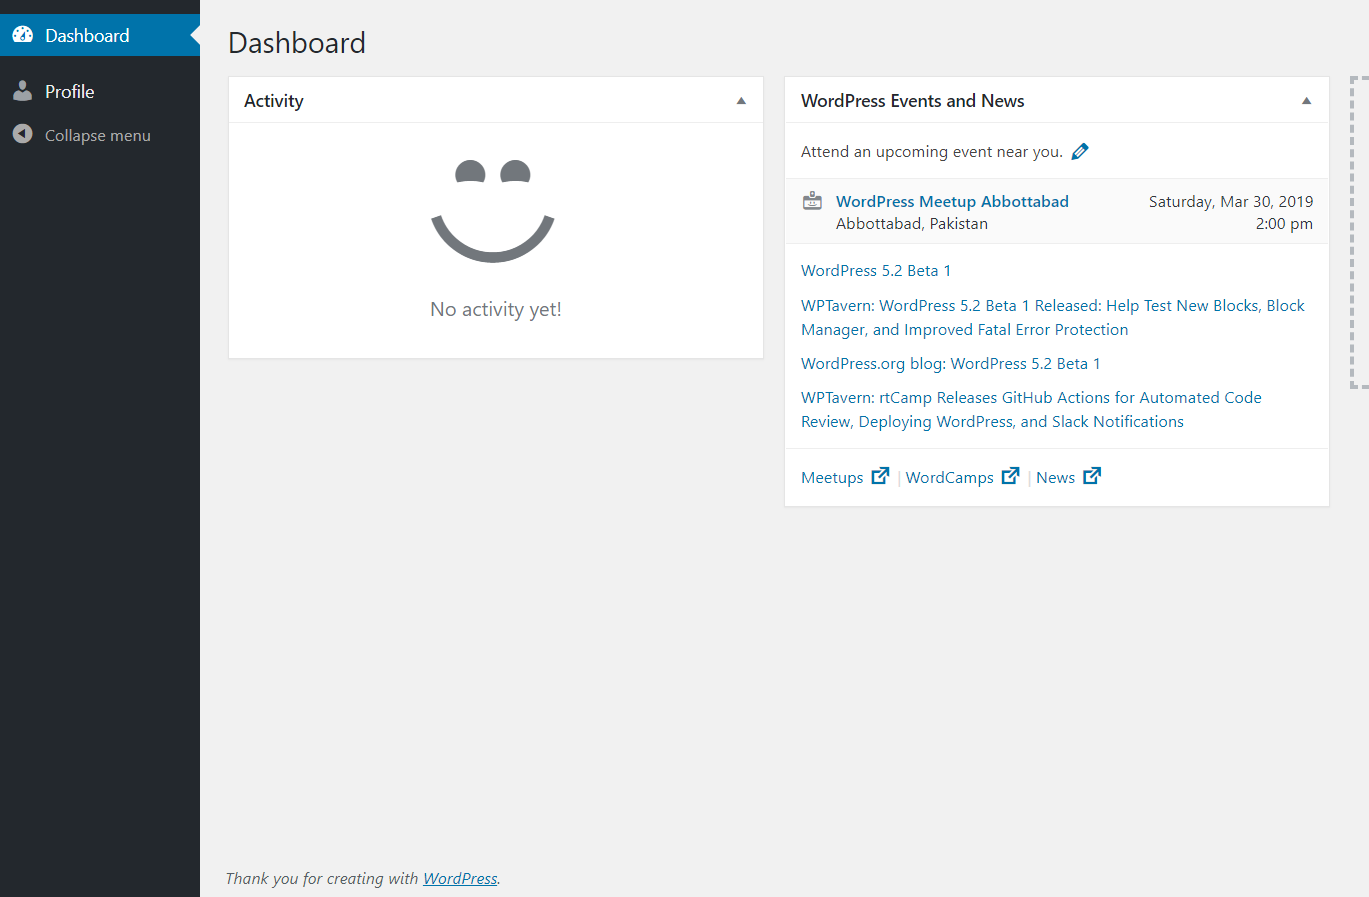Click 'Attend an upcoming event near you.' text
The image size is (1369, 897).
[x=932, y=152]
